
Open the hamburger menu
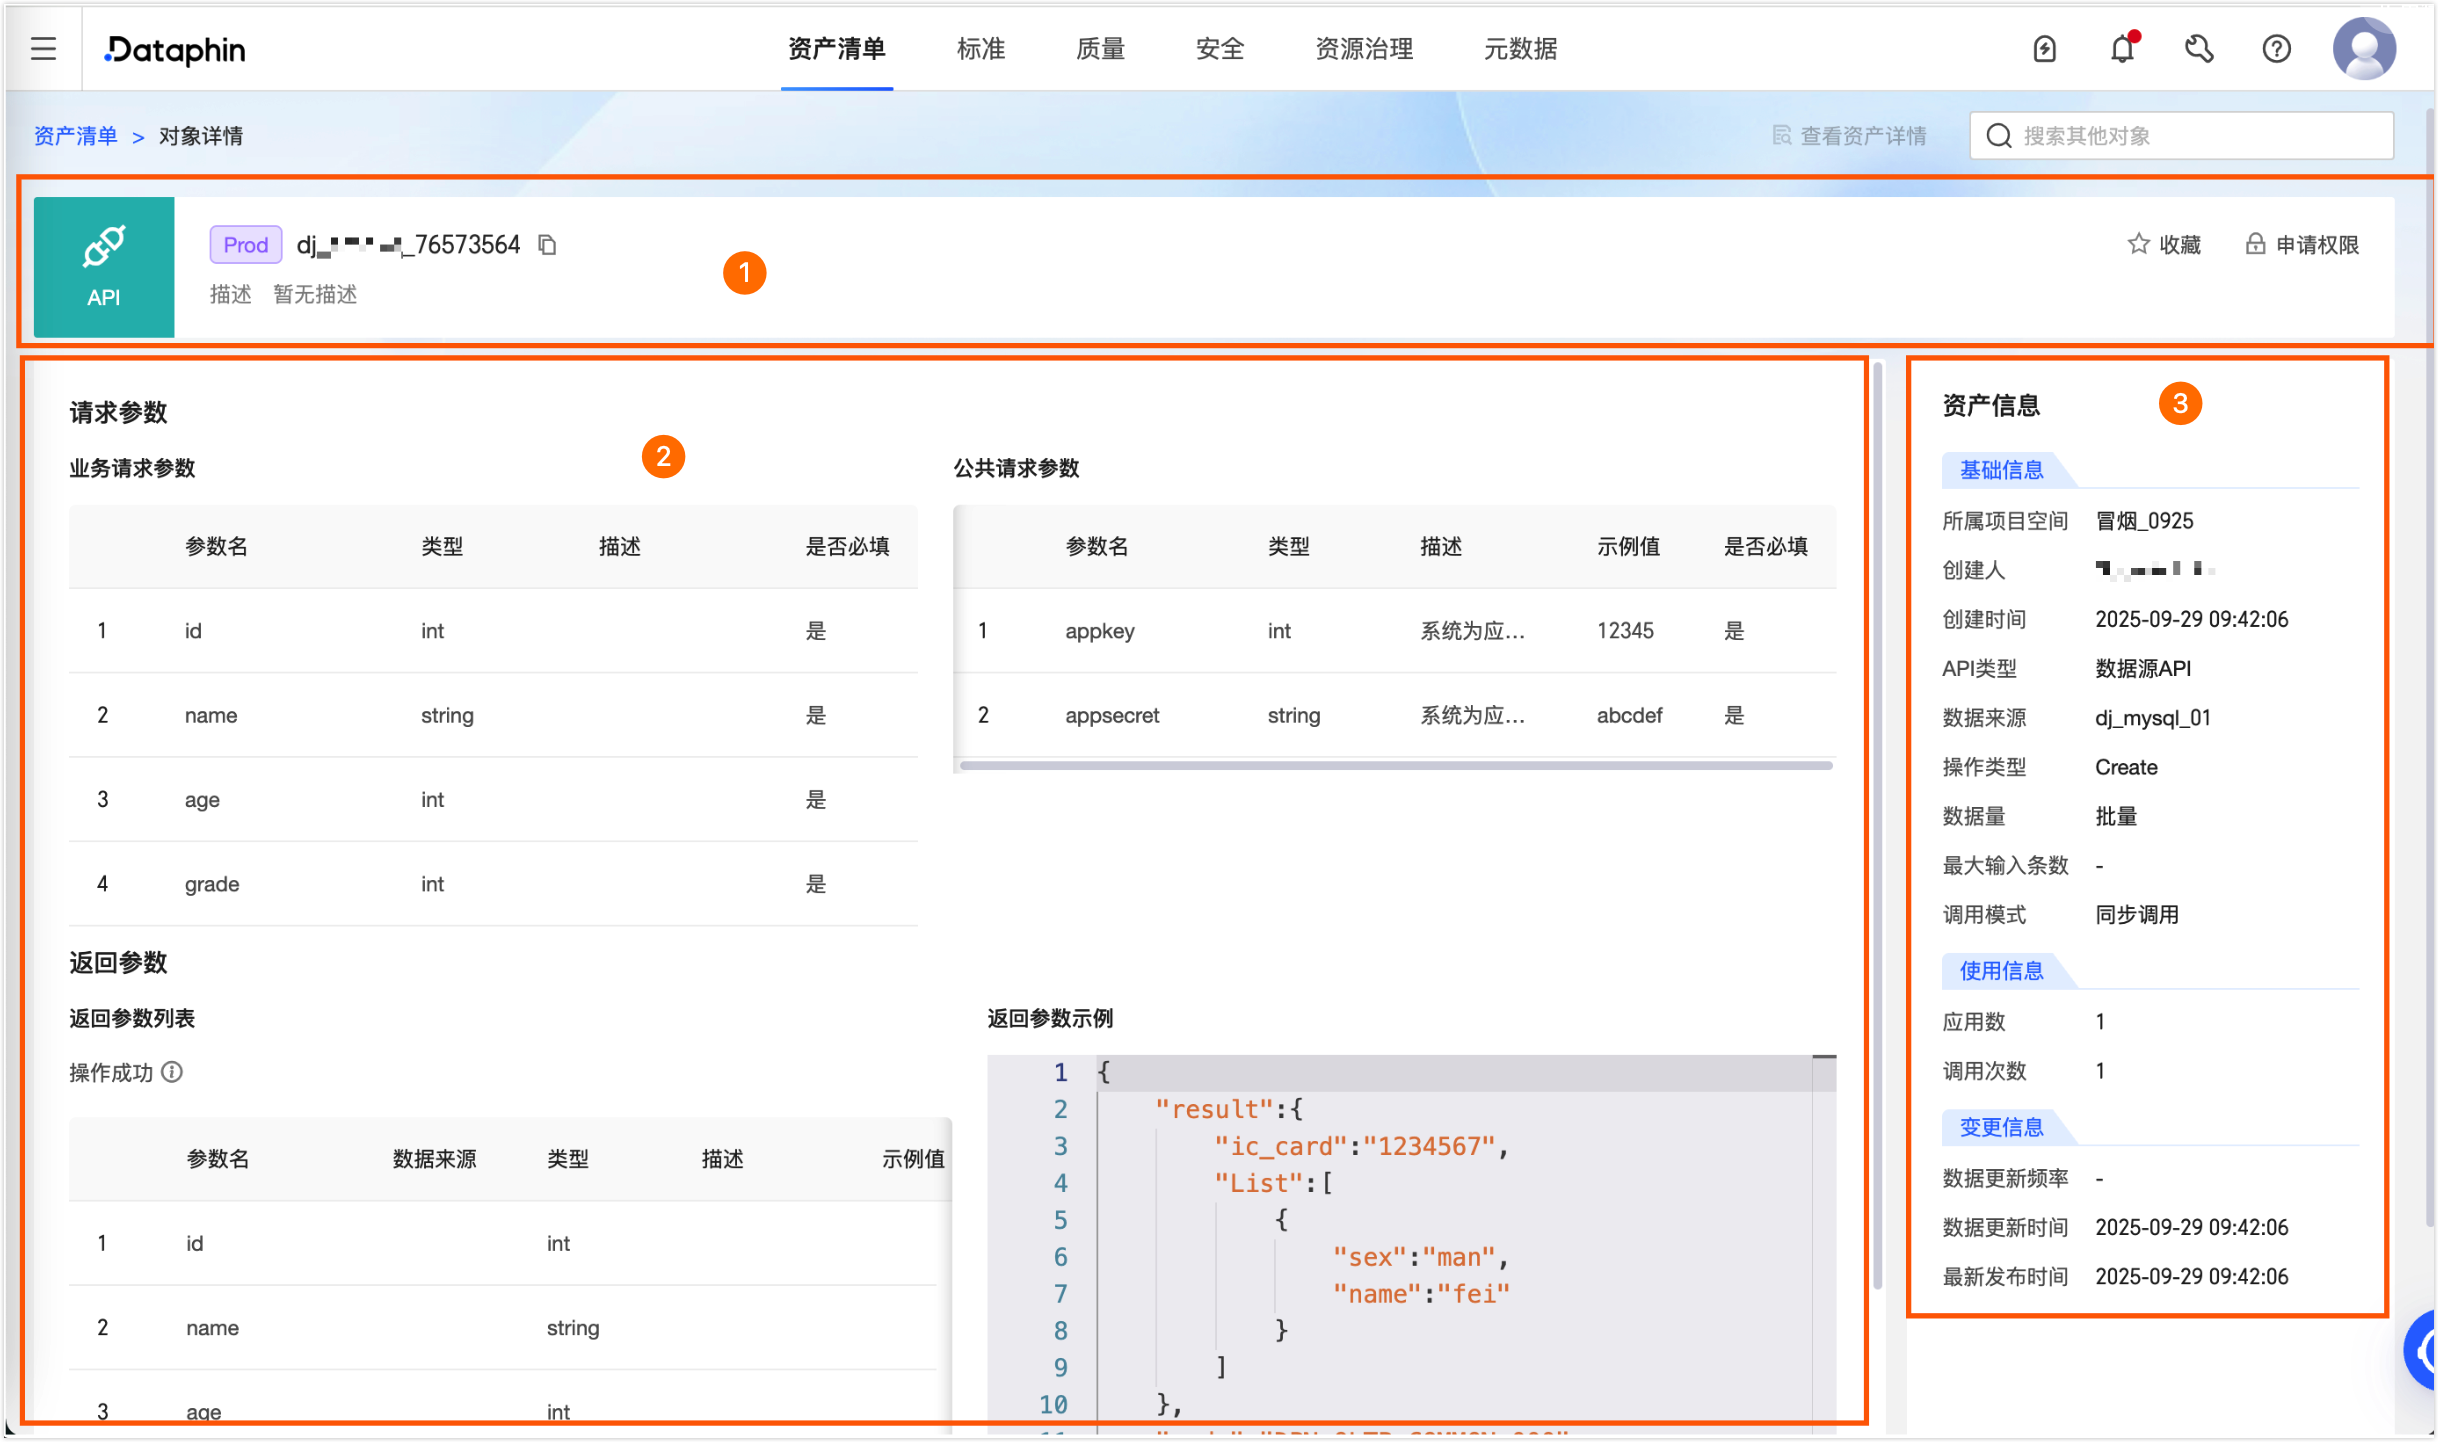click(x=43, y=48)
